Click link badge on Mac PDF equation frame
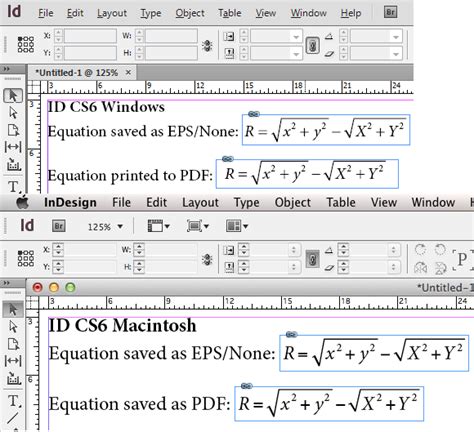Viewport: 474px width, 432px height. pyautogui.click(x=246, y=386)
